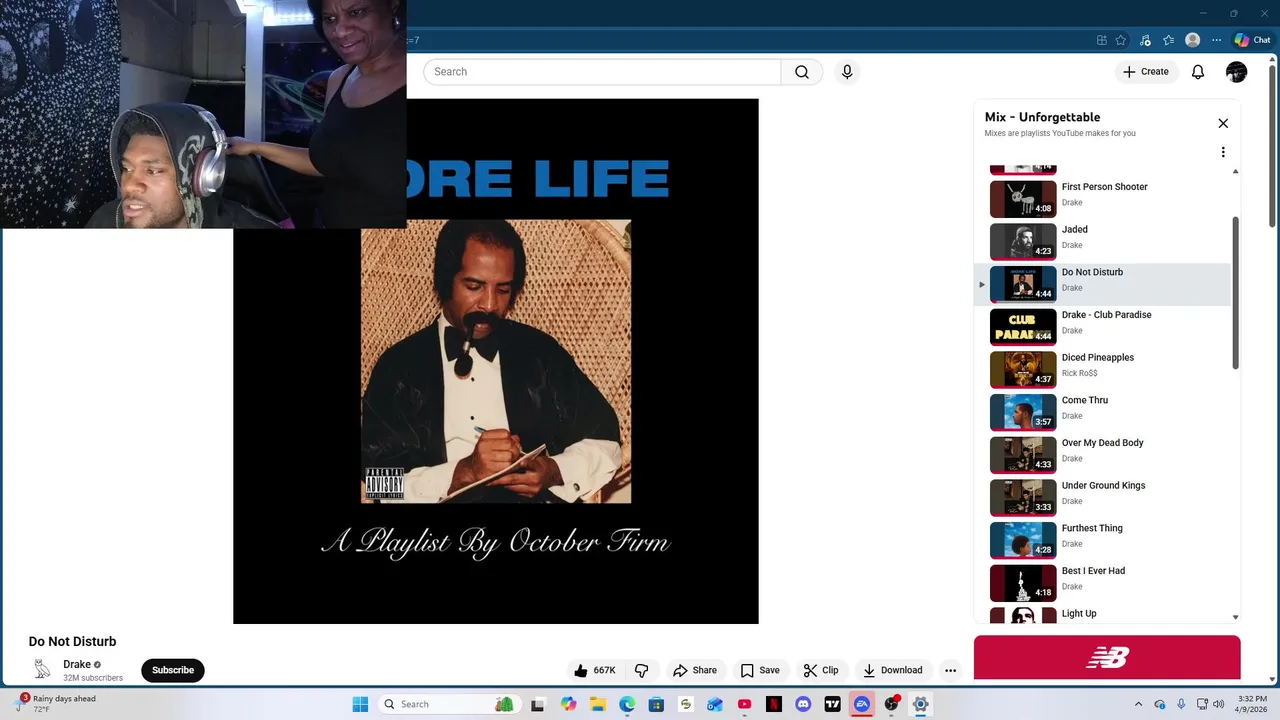The width and height of the screenshot is (1280, 720).
Task: Open Microsoft Edge from taskbar
Action: (627, 704)
